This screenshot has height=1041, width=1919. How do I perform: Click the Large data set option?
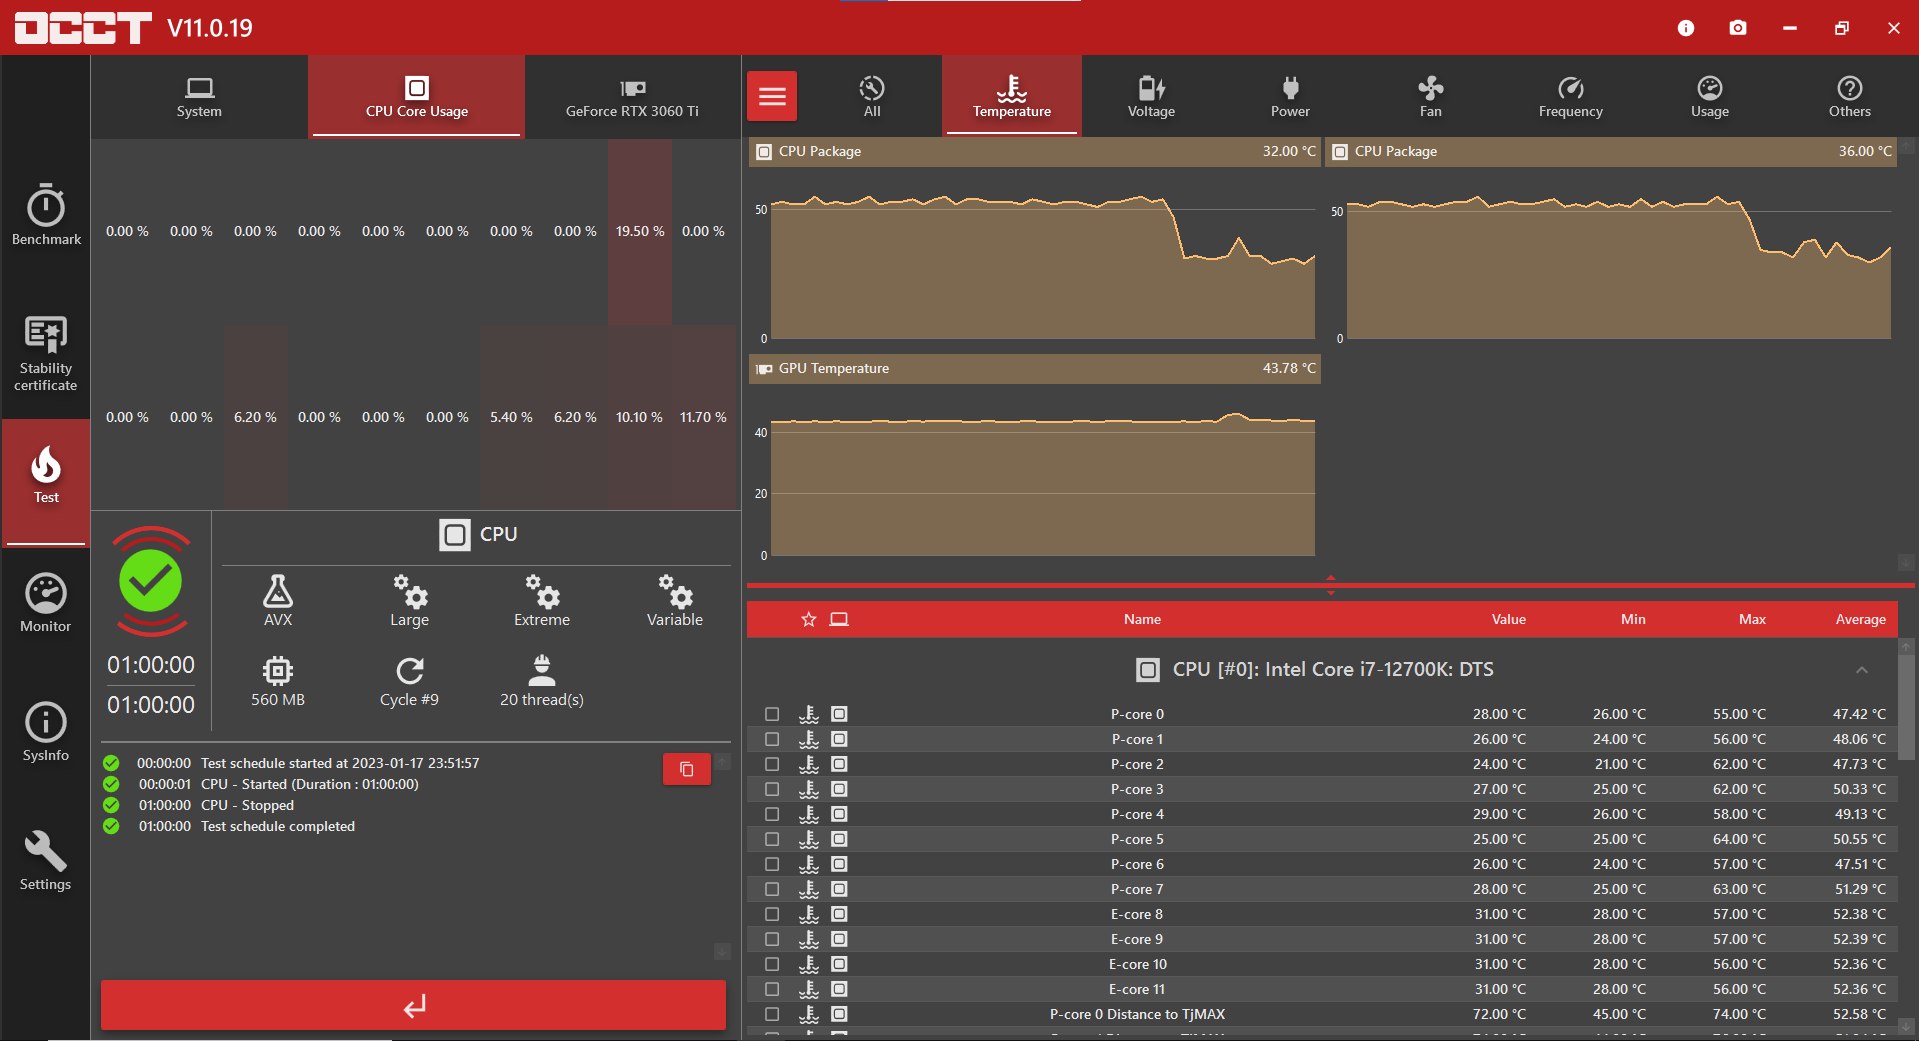[409, 600]
